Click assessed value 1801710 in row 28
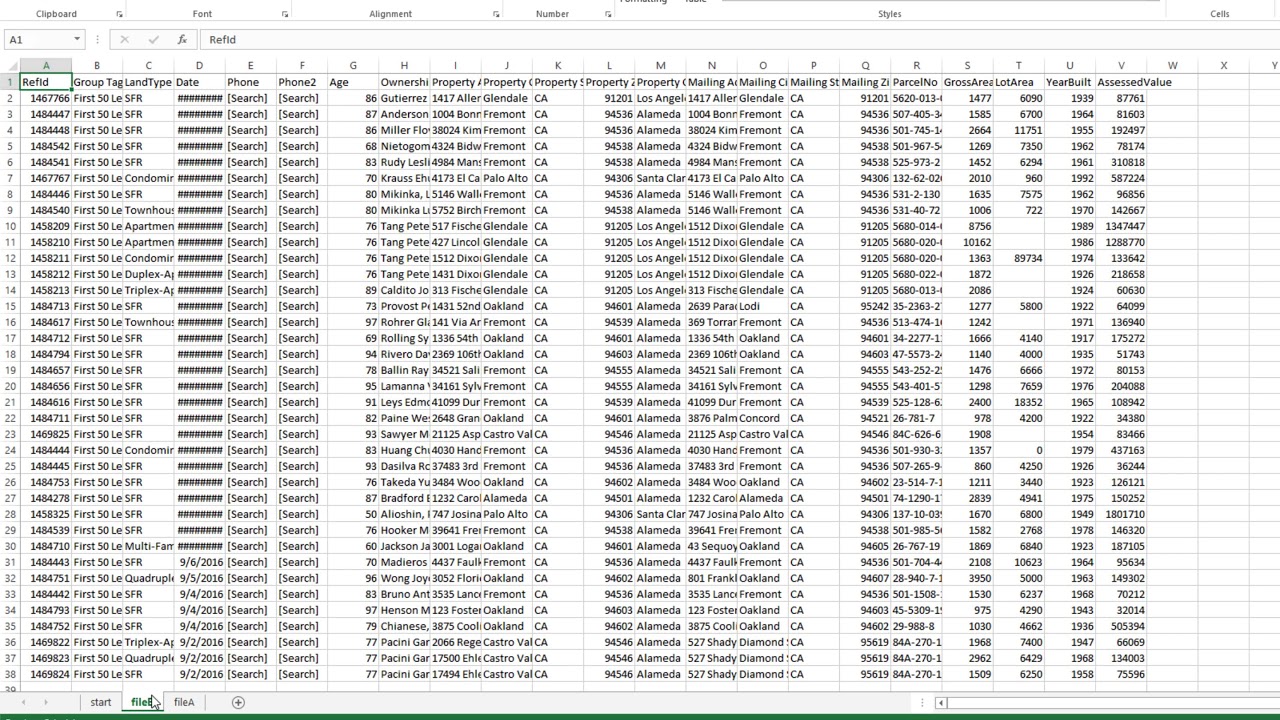 click(1121, 514)
